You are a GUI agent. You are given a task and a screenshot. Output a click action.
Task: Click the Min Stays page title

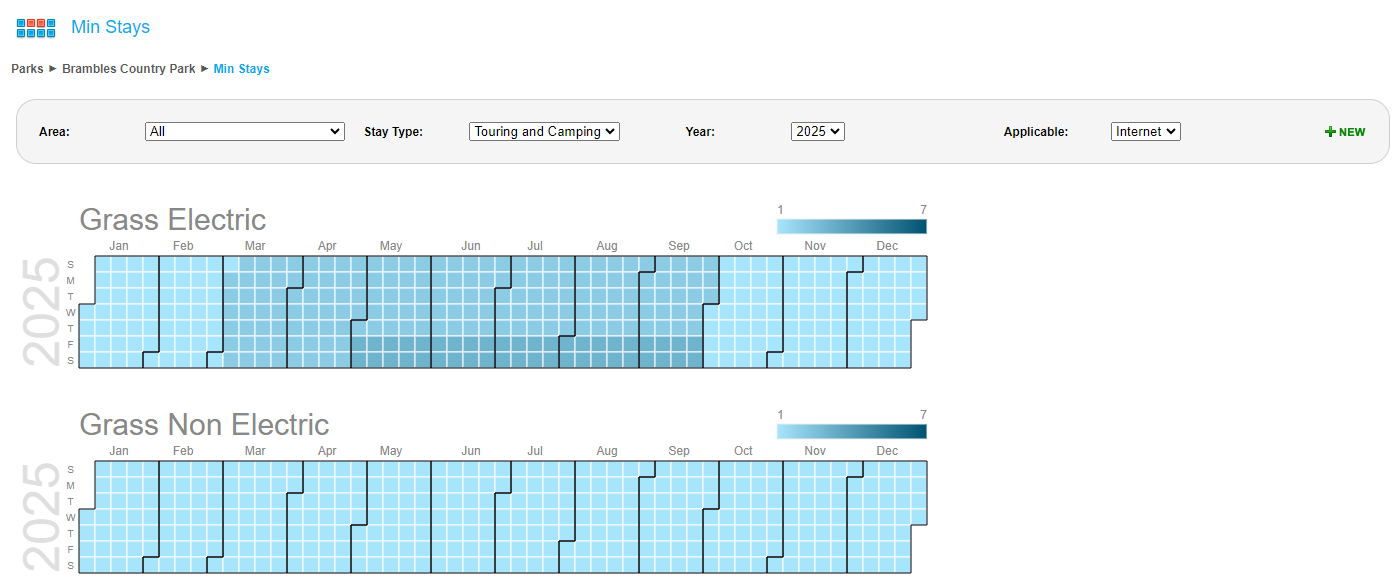(x=110, y=27)
